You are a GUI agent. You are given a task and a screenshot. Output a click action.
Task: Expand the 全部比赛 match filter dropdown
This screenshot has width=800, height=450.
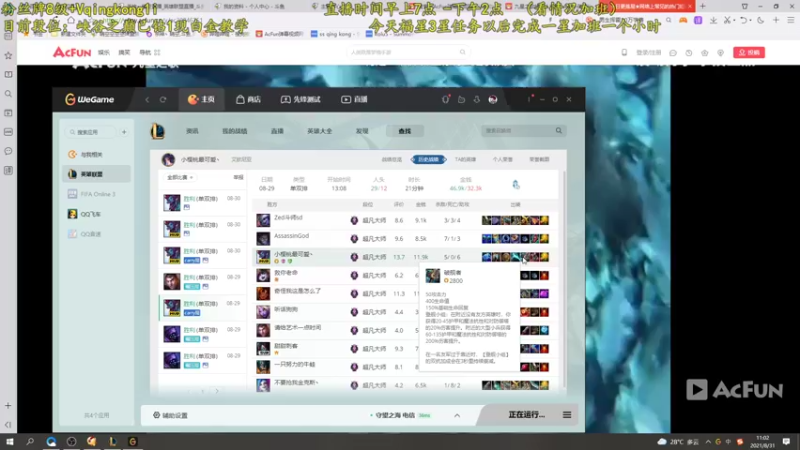(x=180, y=178)
